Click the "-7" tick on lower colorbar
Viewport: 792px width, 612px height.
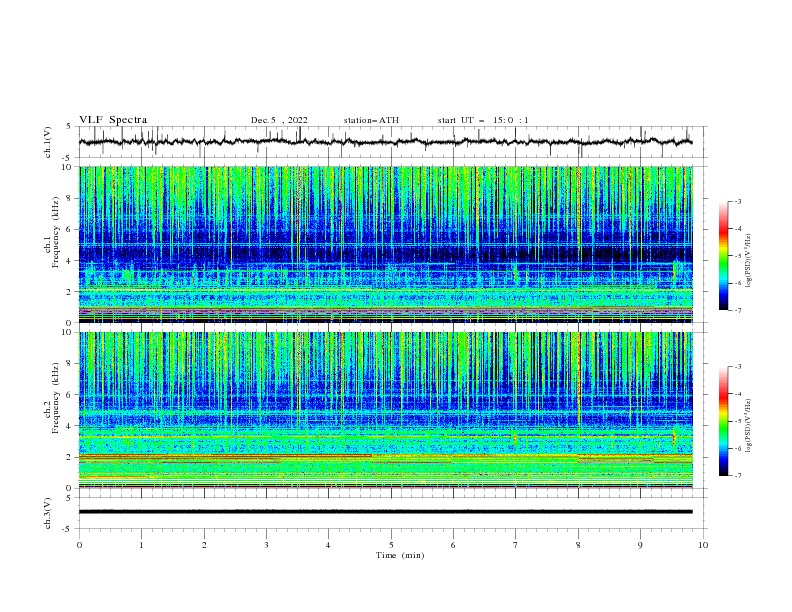(x=738, y=476)
